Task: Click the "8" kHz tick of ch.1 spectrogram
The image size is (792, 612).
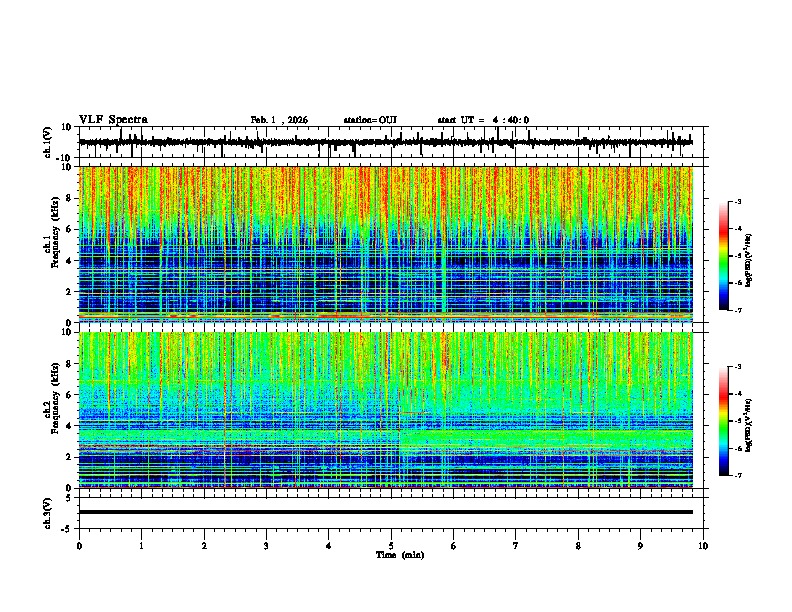Action: tap(70, 198)
